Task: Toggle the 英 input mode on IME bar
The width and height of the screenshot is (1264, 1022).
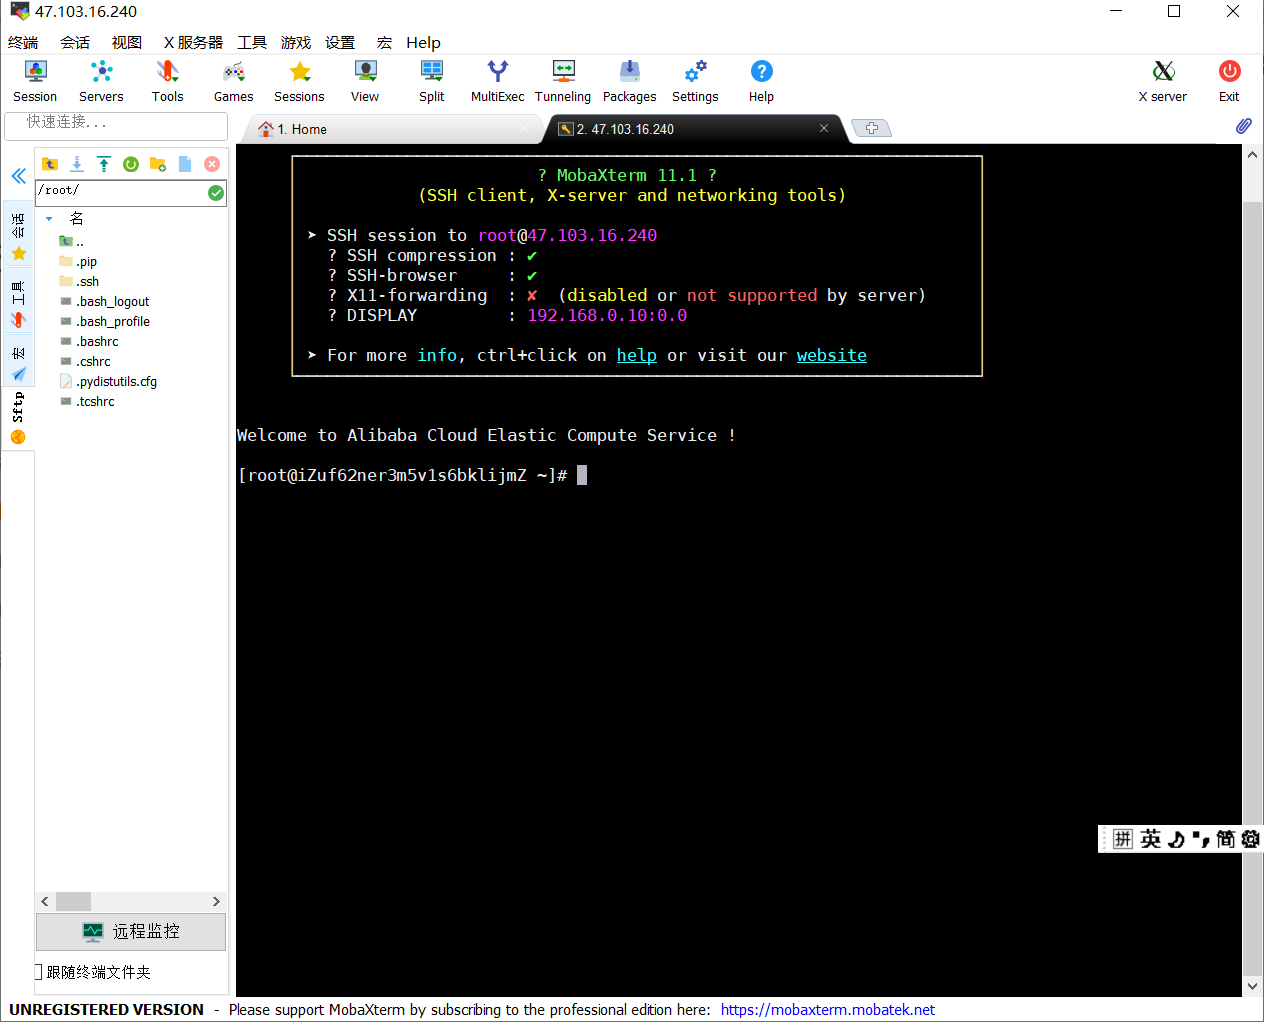Action: 1151,839
